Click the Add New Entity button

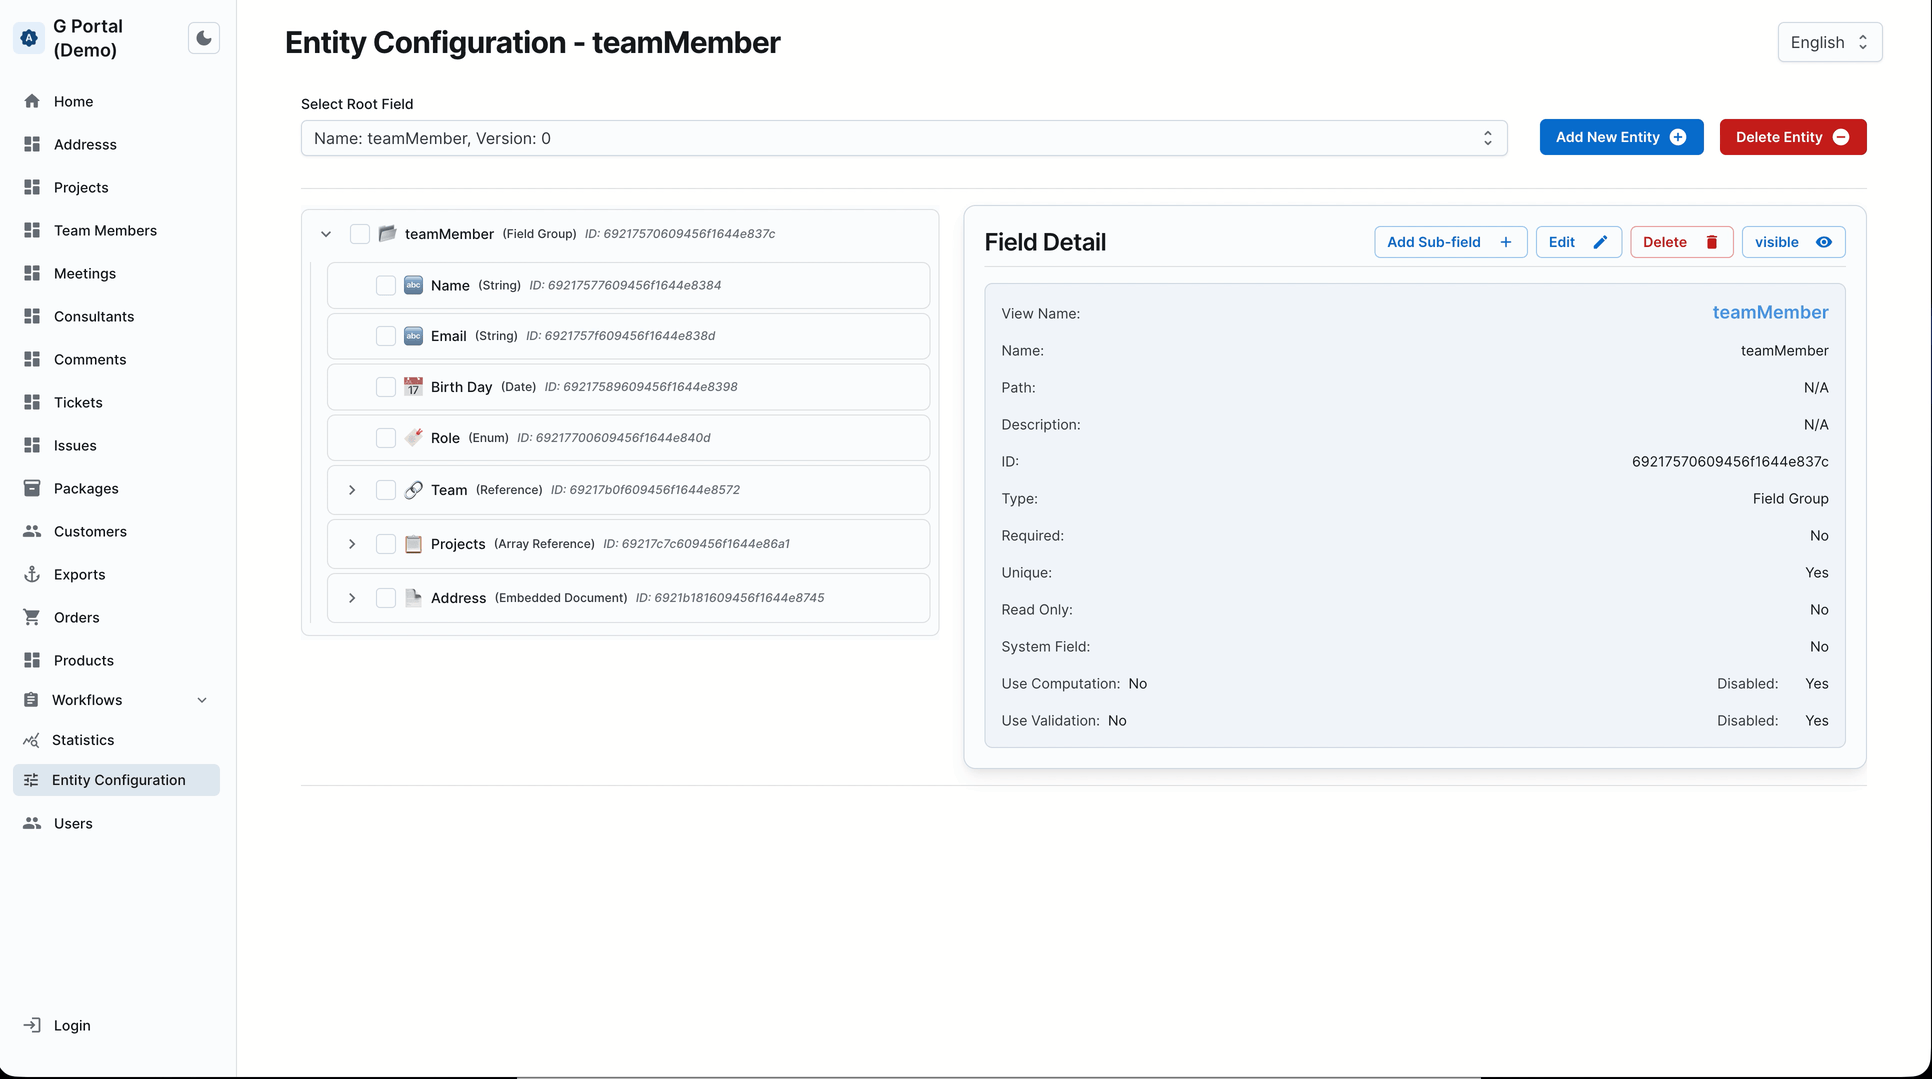(x=1621, y=137)
